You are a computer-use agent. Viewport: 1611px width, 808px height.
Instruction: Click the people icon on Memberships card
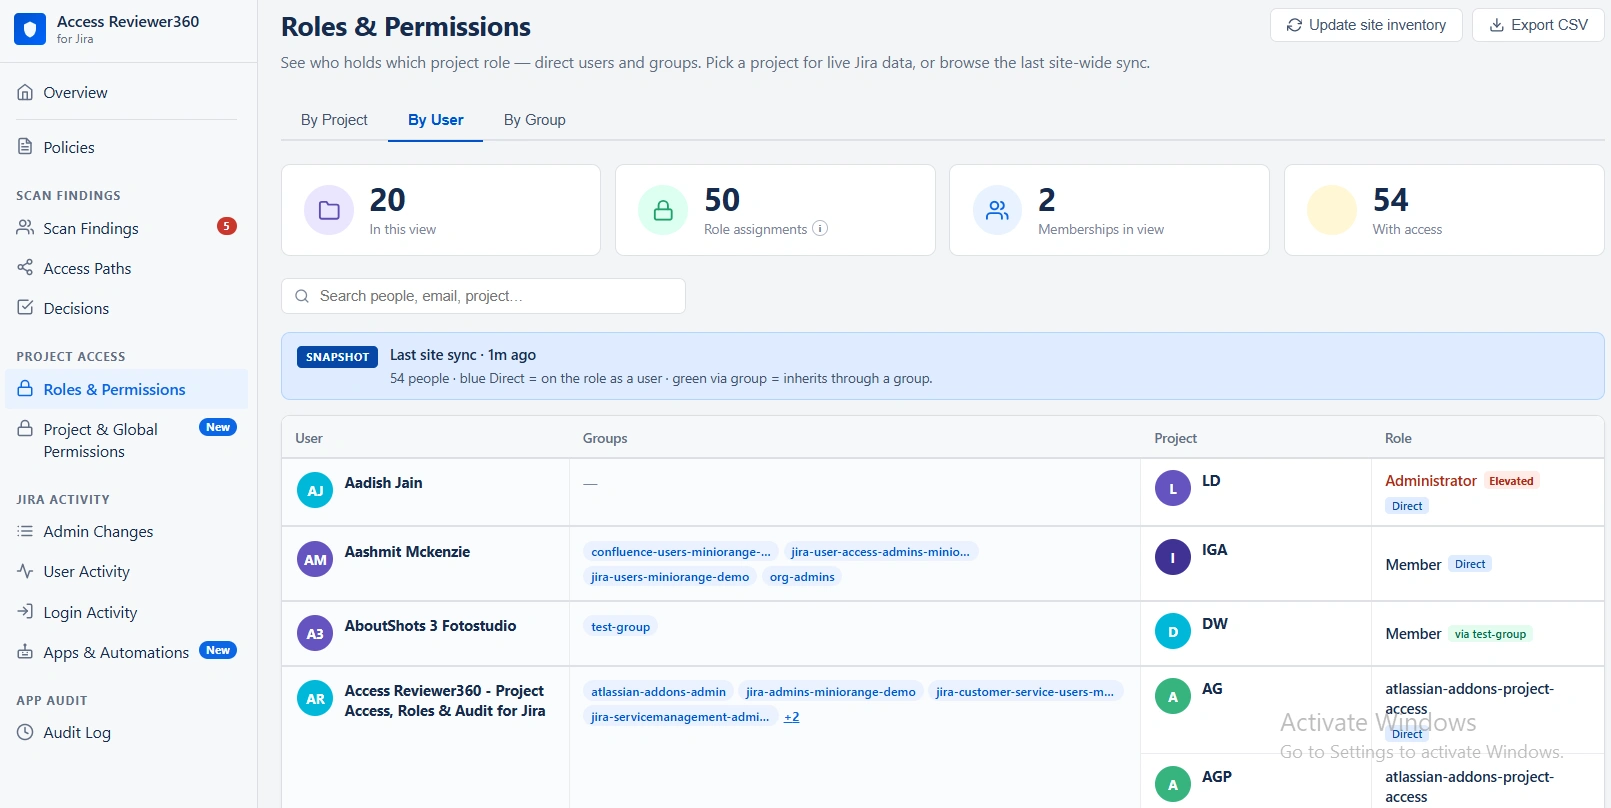(997, 210)
